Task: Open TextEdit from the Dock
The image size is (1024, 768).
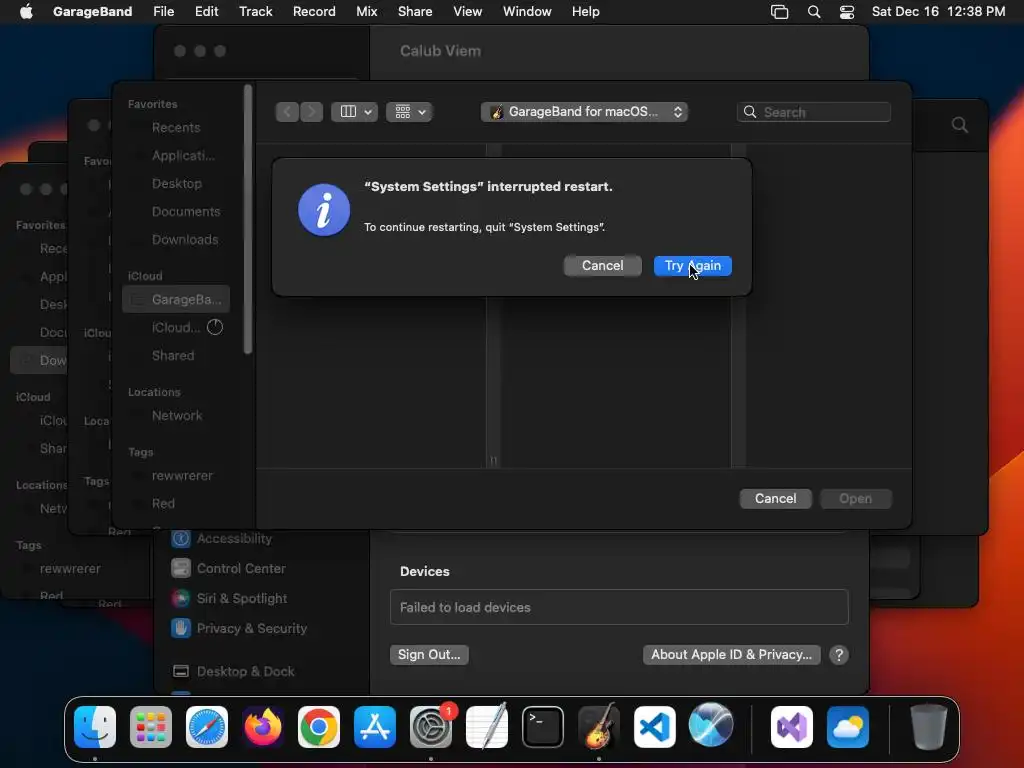Action: (487, 727)
